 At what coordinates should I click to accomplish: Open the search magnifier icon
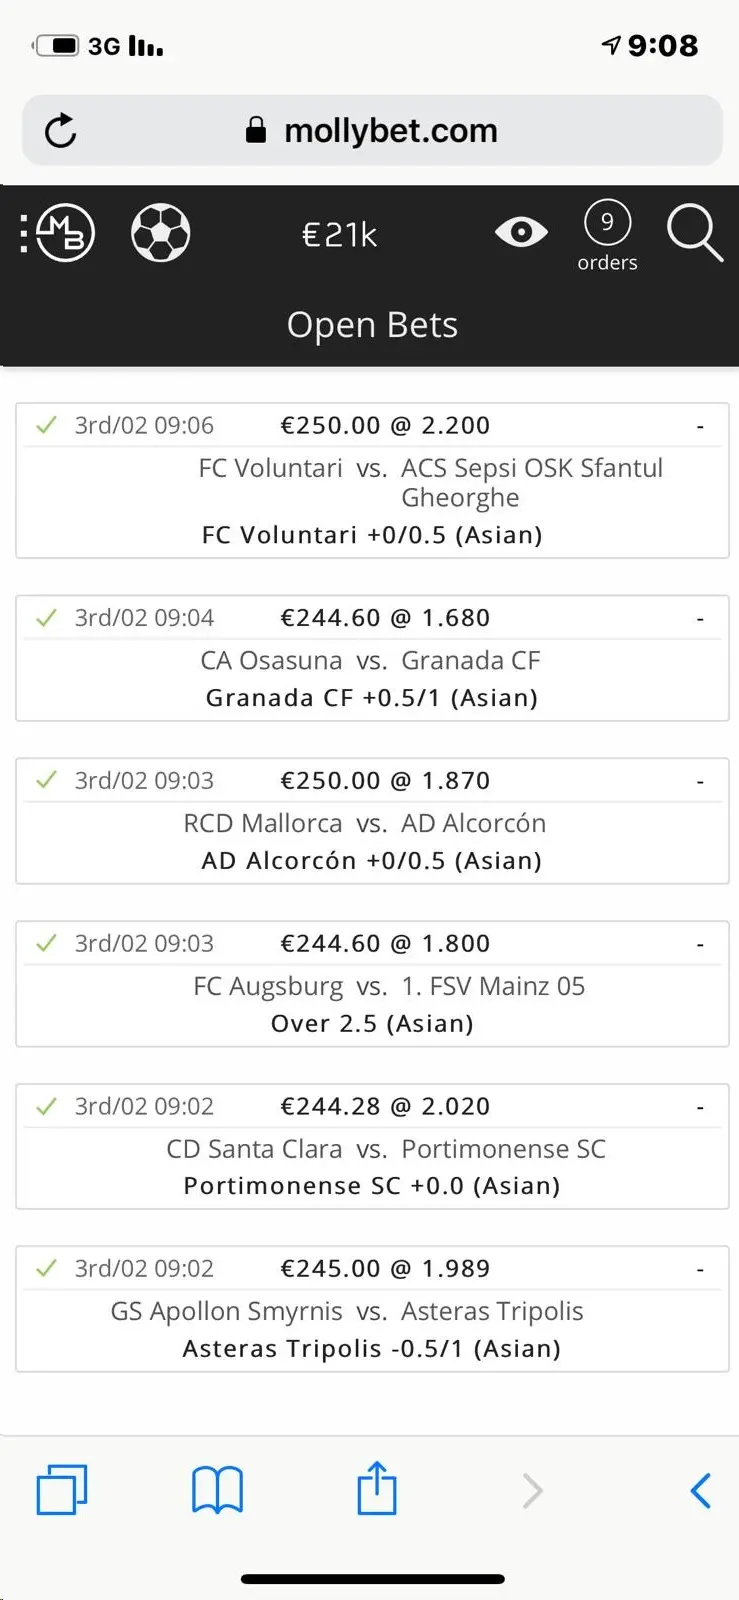coord(694,233)
